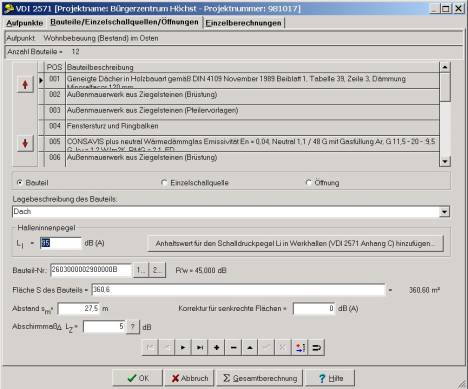Click Bauteil-Nr. button labeled 1...
The height and width of the screenshot is (389, 468).
(x=141, y=270)
